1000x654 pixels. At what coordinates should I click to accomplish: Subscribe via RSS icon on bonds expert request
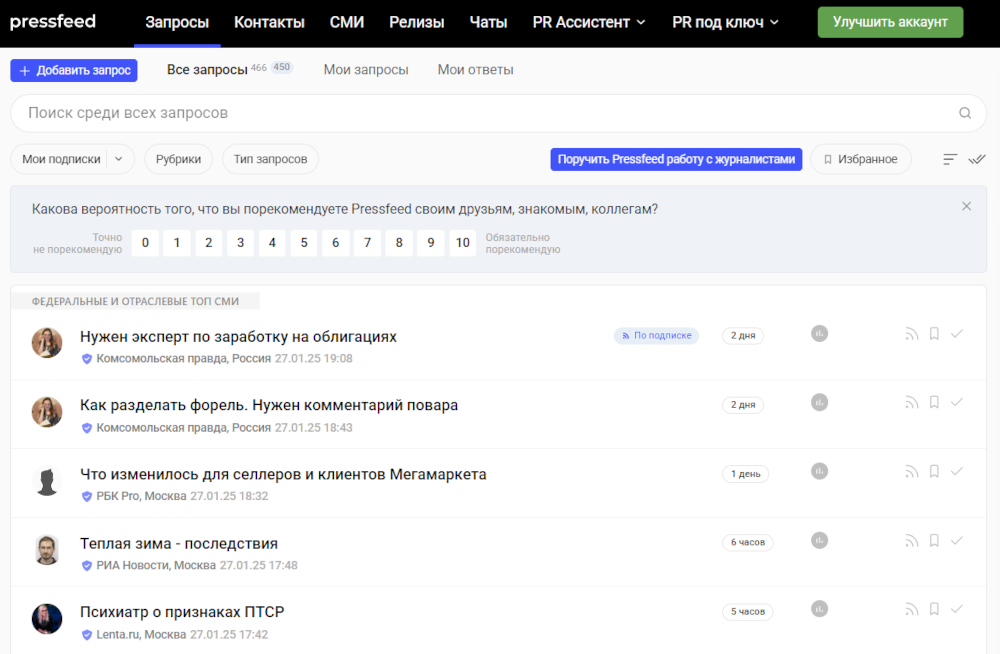tap(911, 334)
